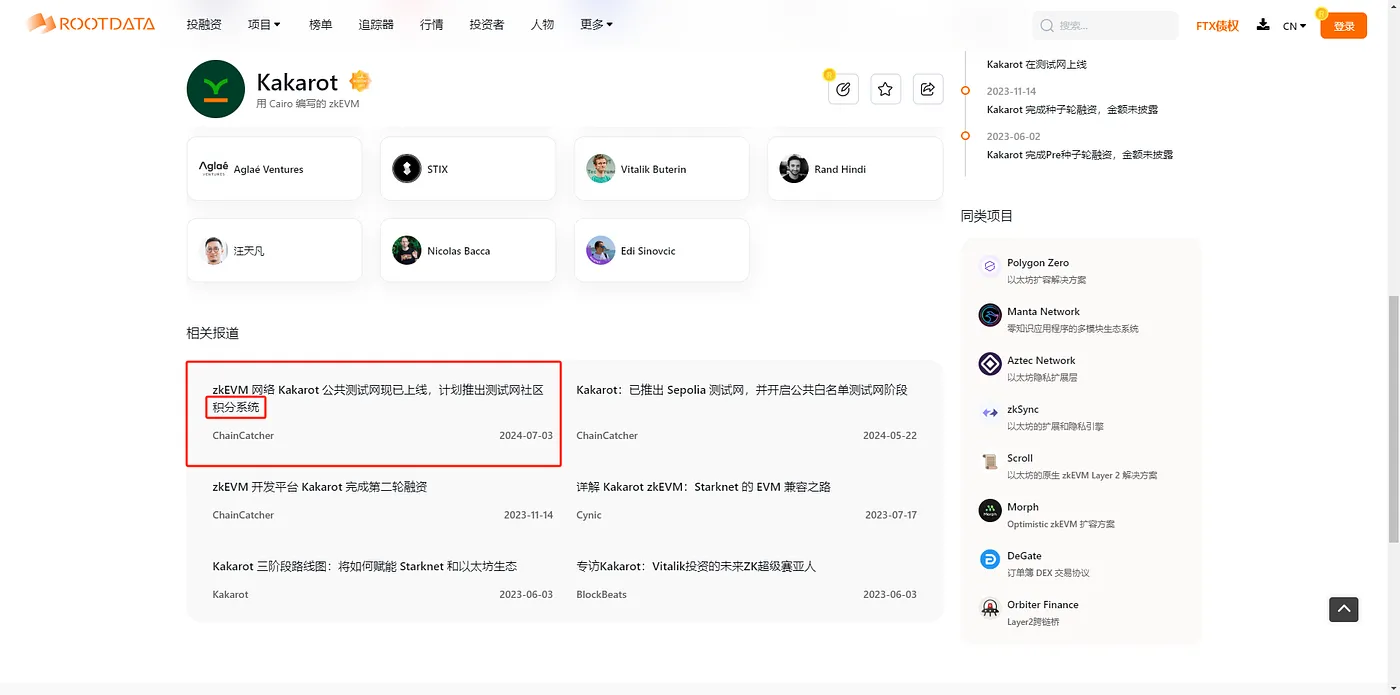Click the Aglaé Ventures logo
The height and width of the screenshot is (695, 1400).
point(213,169)
